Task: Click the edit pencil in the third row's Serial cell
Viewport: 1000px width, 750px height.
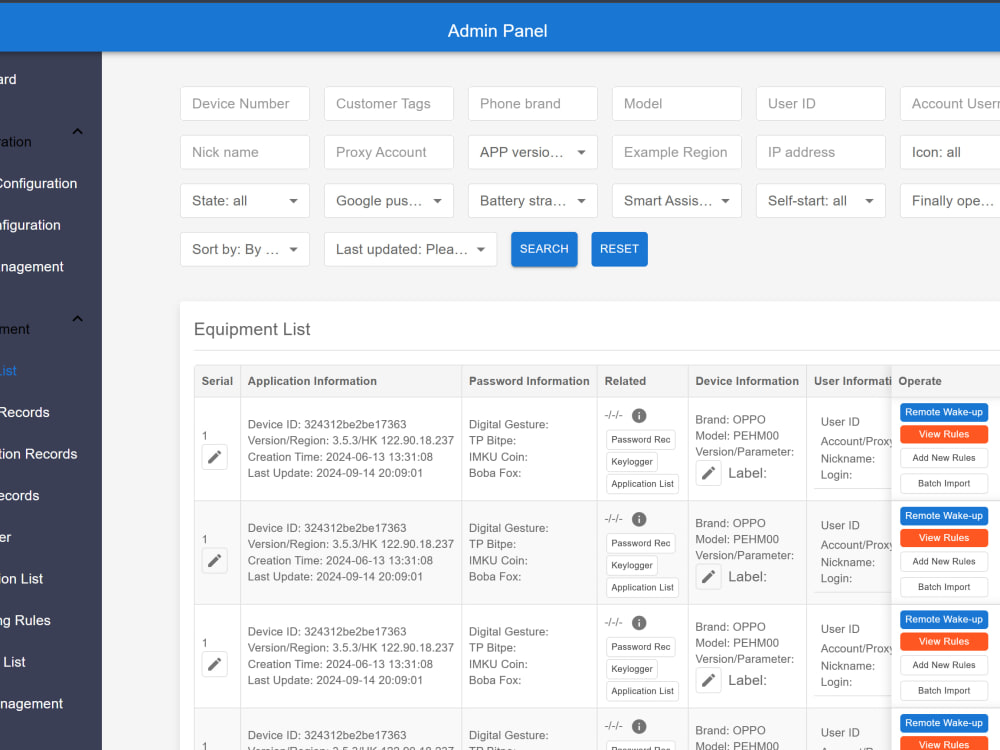Action: click(214, 665)
